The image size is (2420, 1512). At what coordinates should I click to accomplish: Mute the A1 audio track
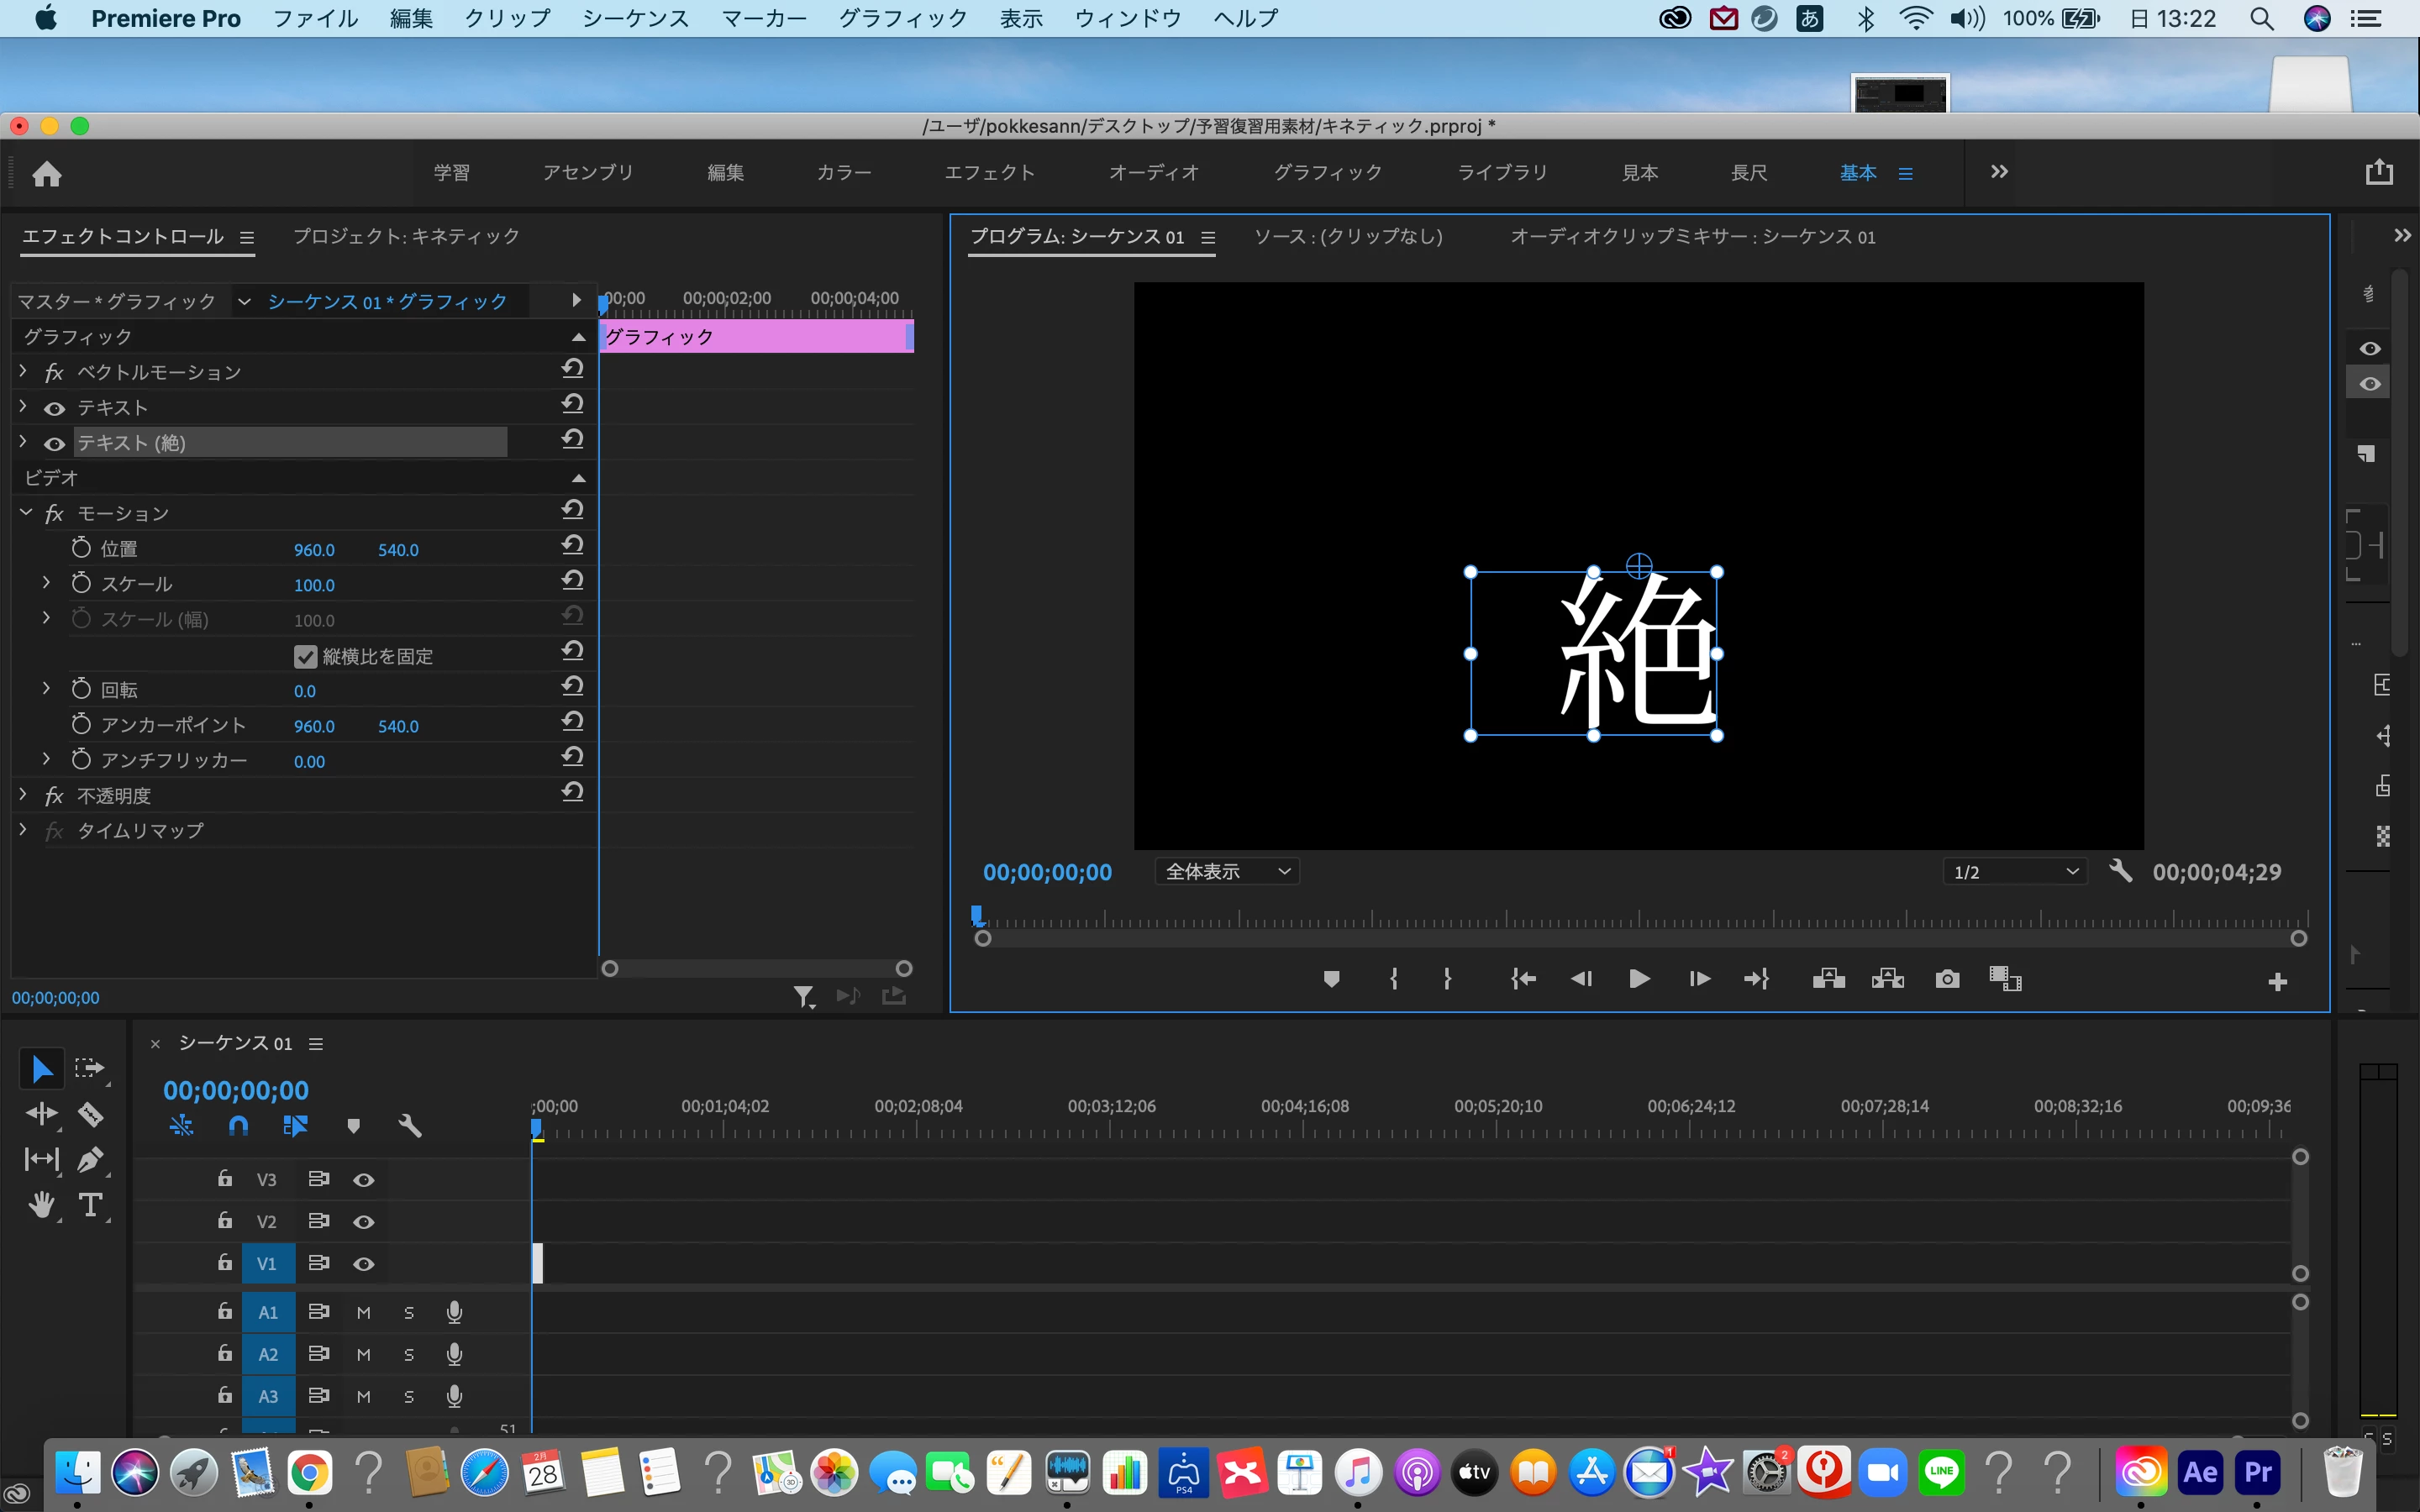[364, 1313]
